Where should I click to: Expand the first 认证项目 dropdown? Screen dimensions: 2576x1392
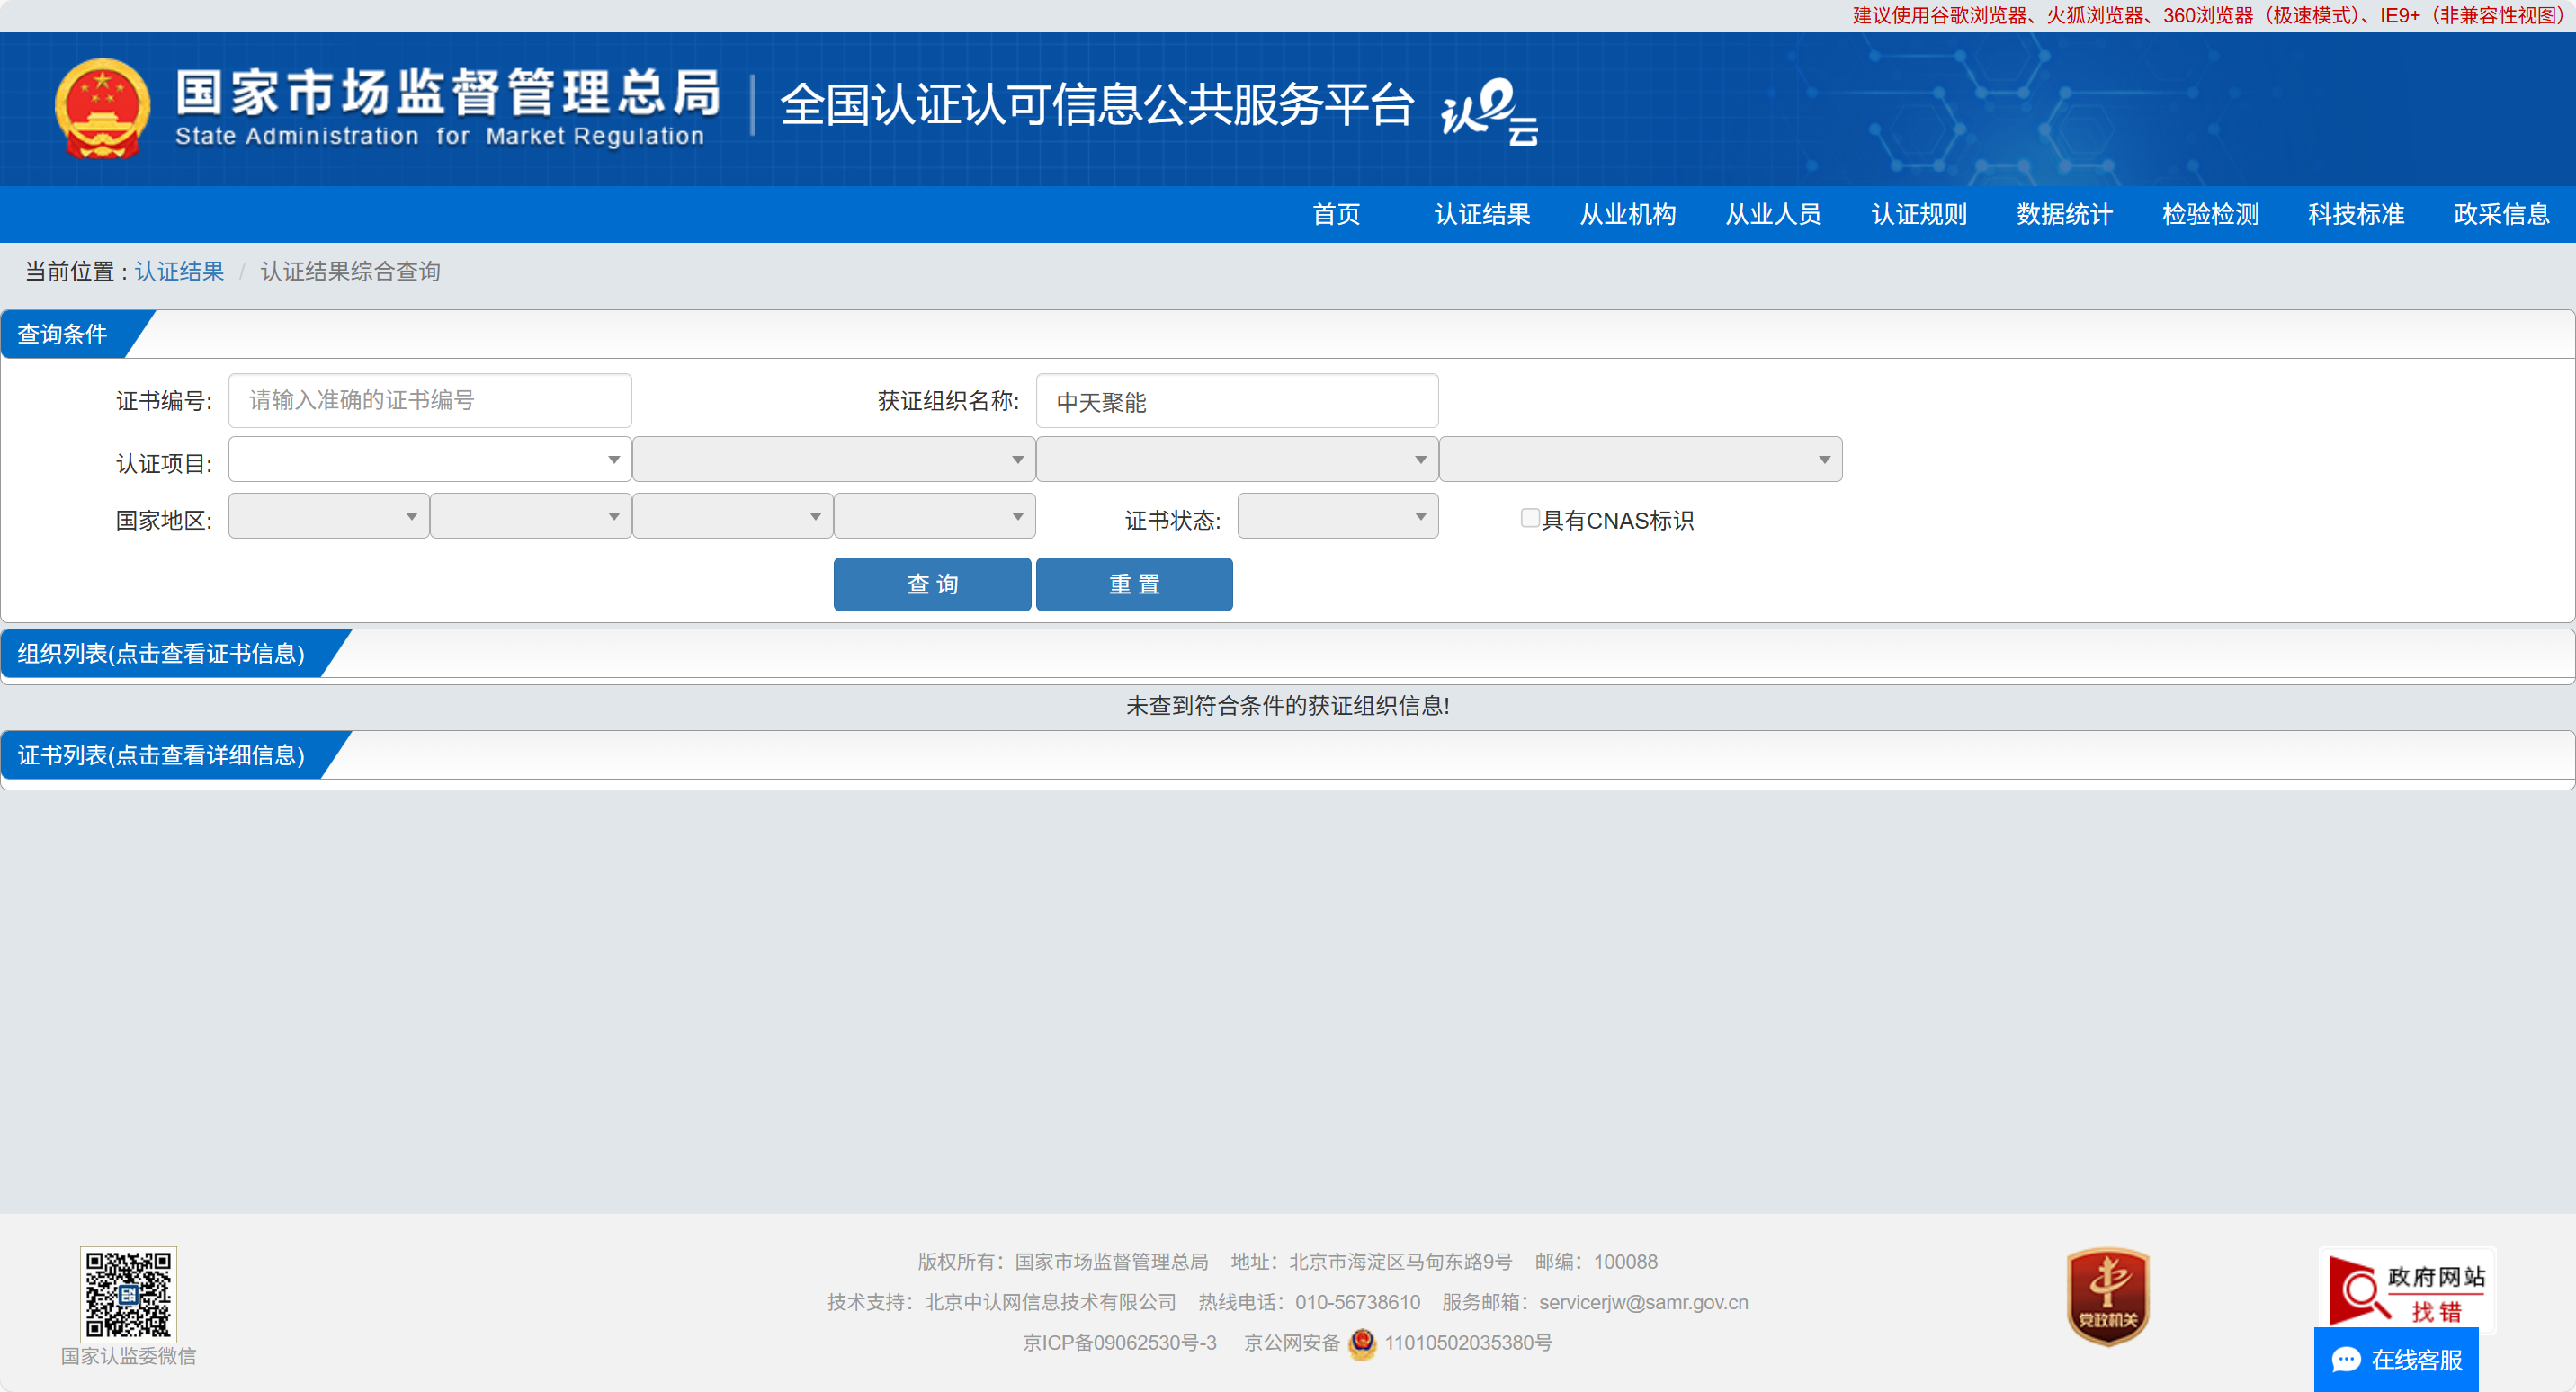430,460
